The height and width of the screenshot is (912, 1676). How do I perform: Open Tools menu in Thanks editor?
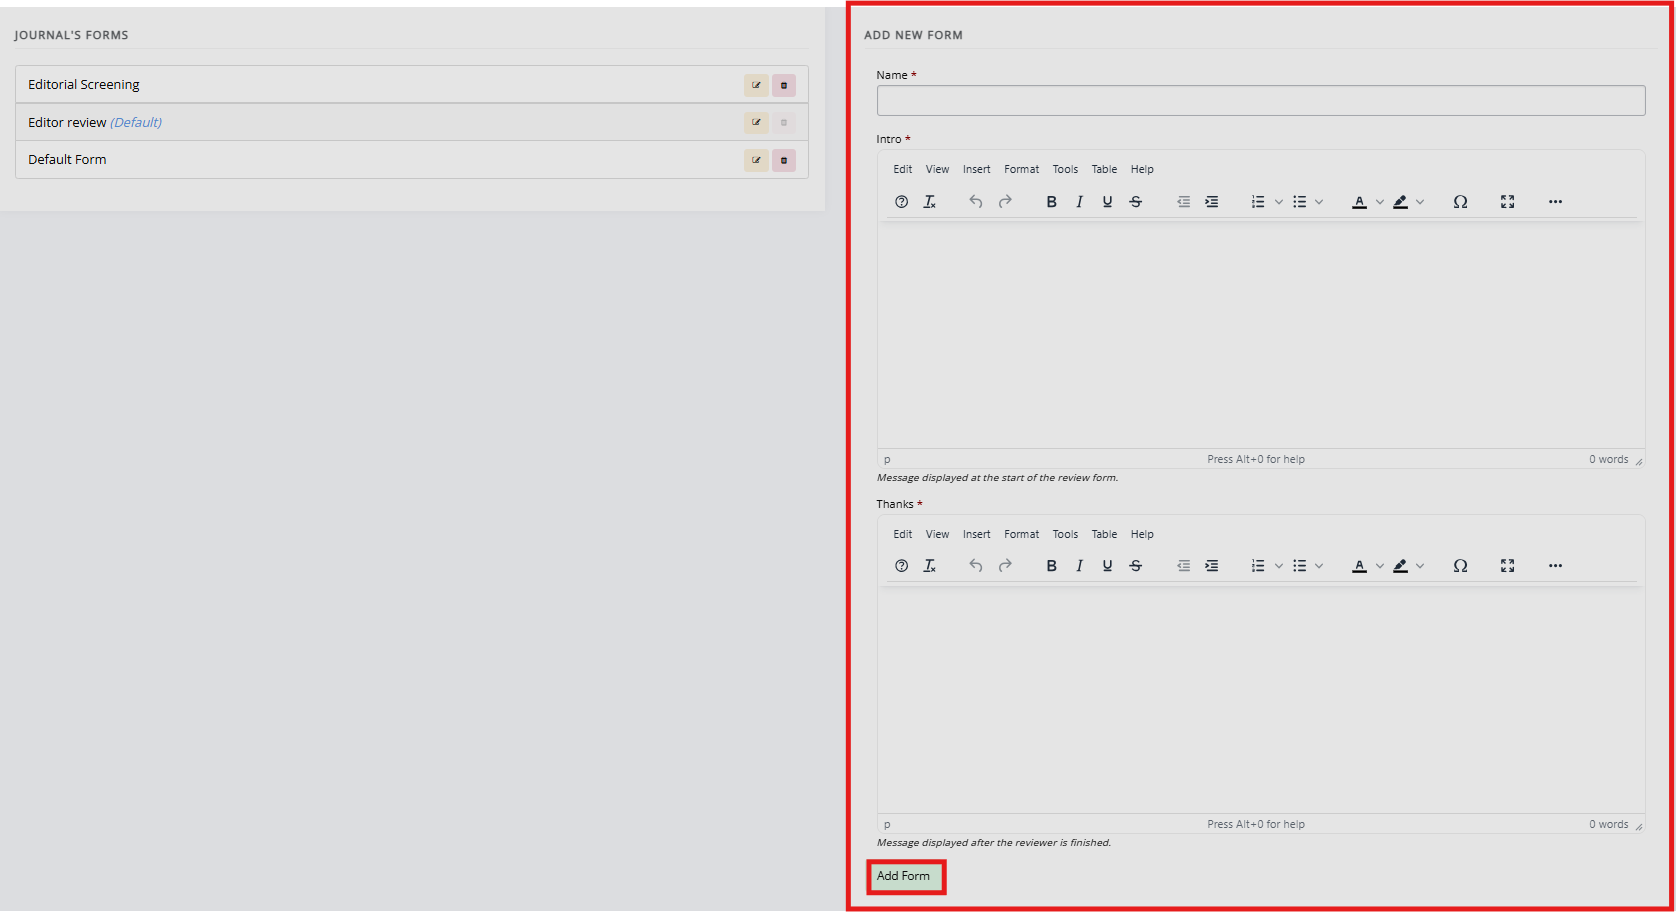pos(1065,534)
